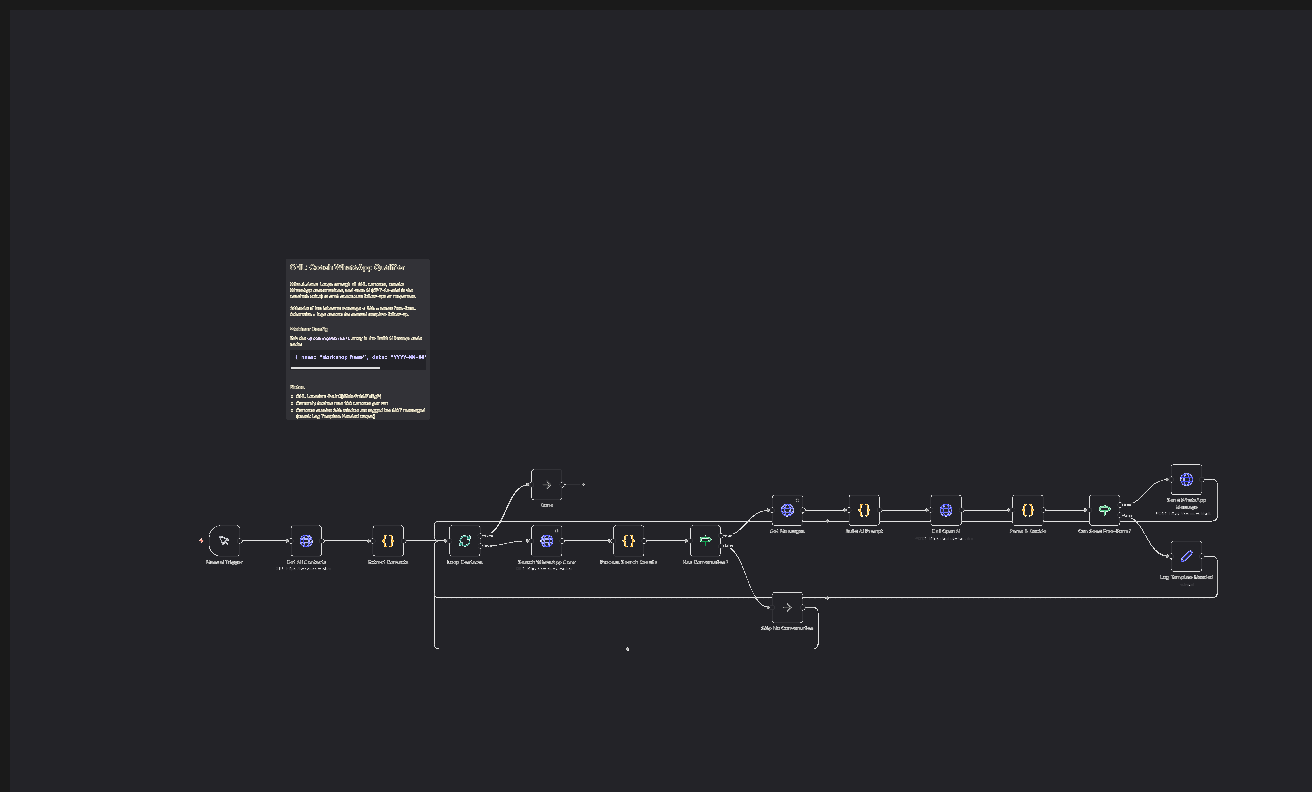
Task: Click the Parse & Decide code node
Action: coord(1027,510)
